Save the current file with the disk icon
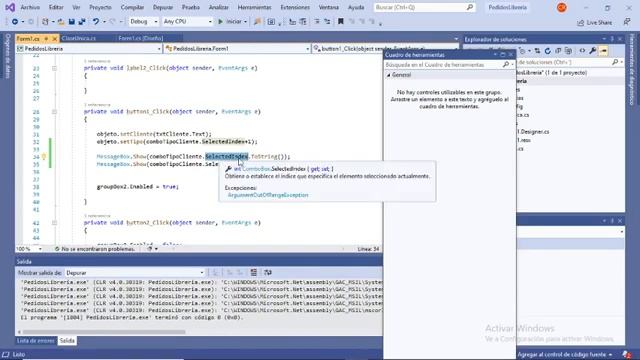 coord(72,22)
